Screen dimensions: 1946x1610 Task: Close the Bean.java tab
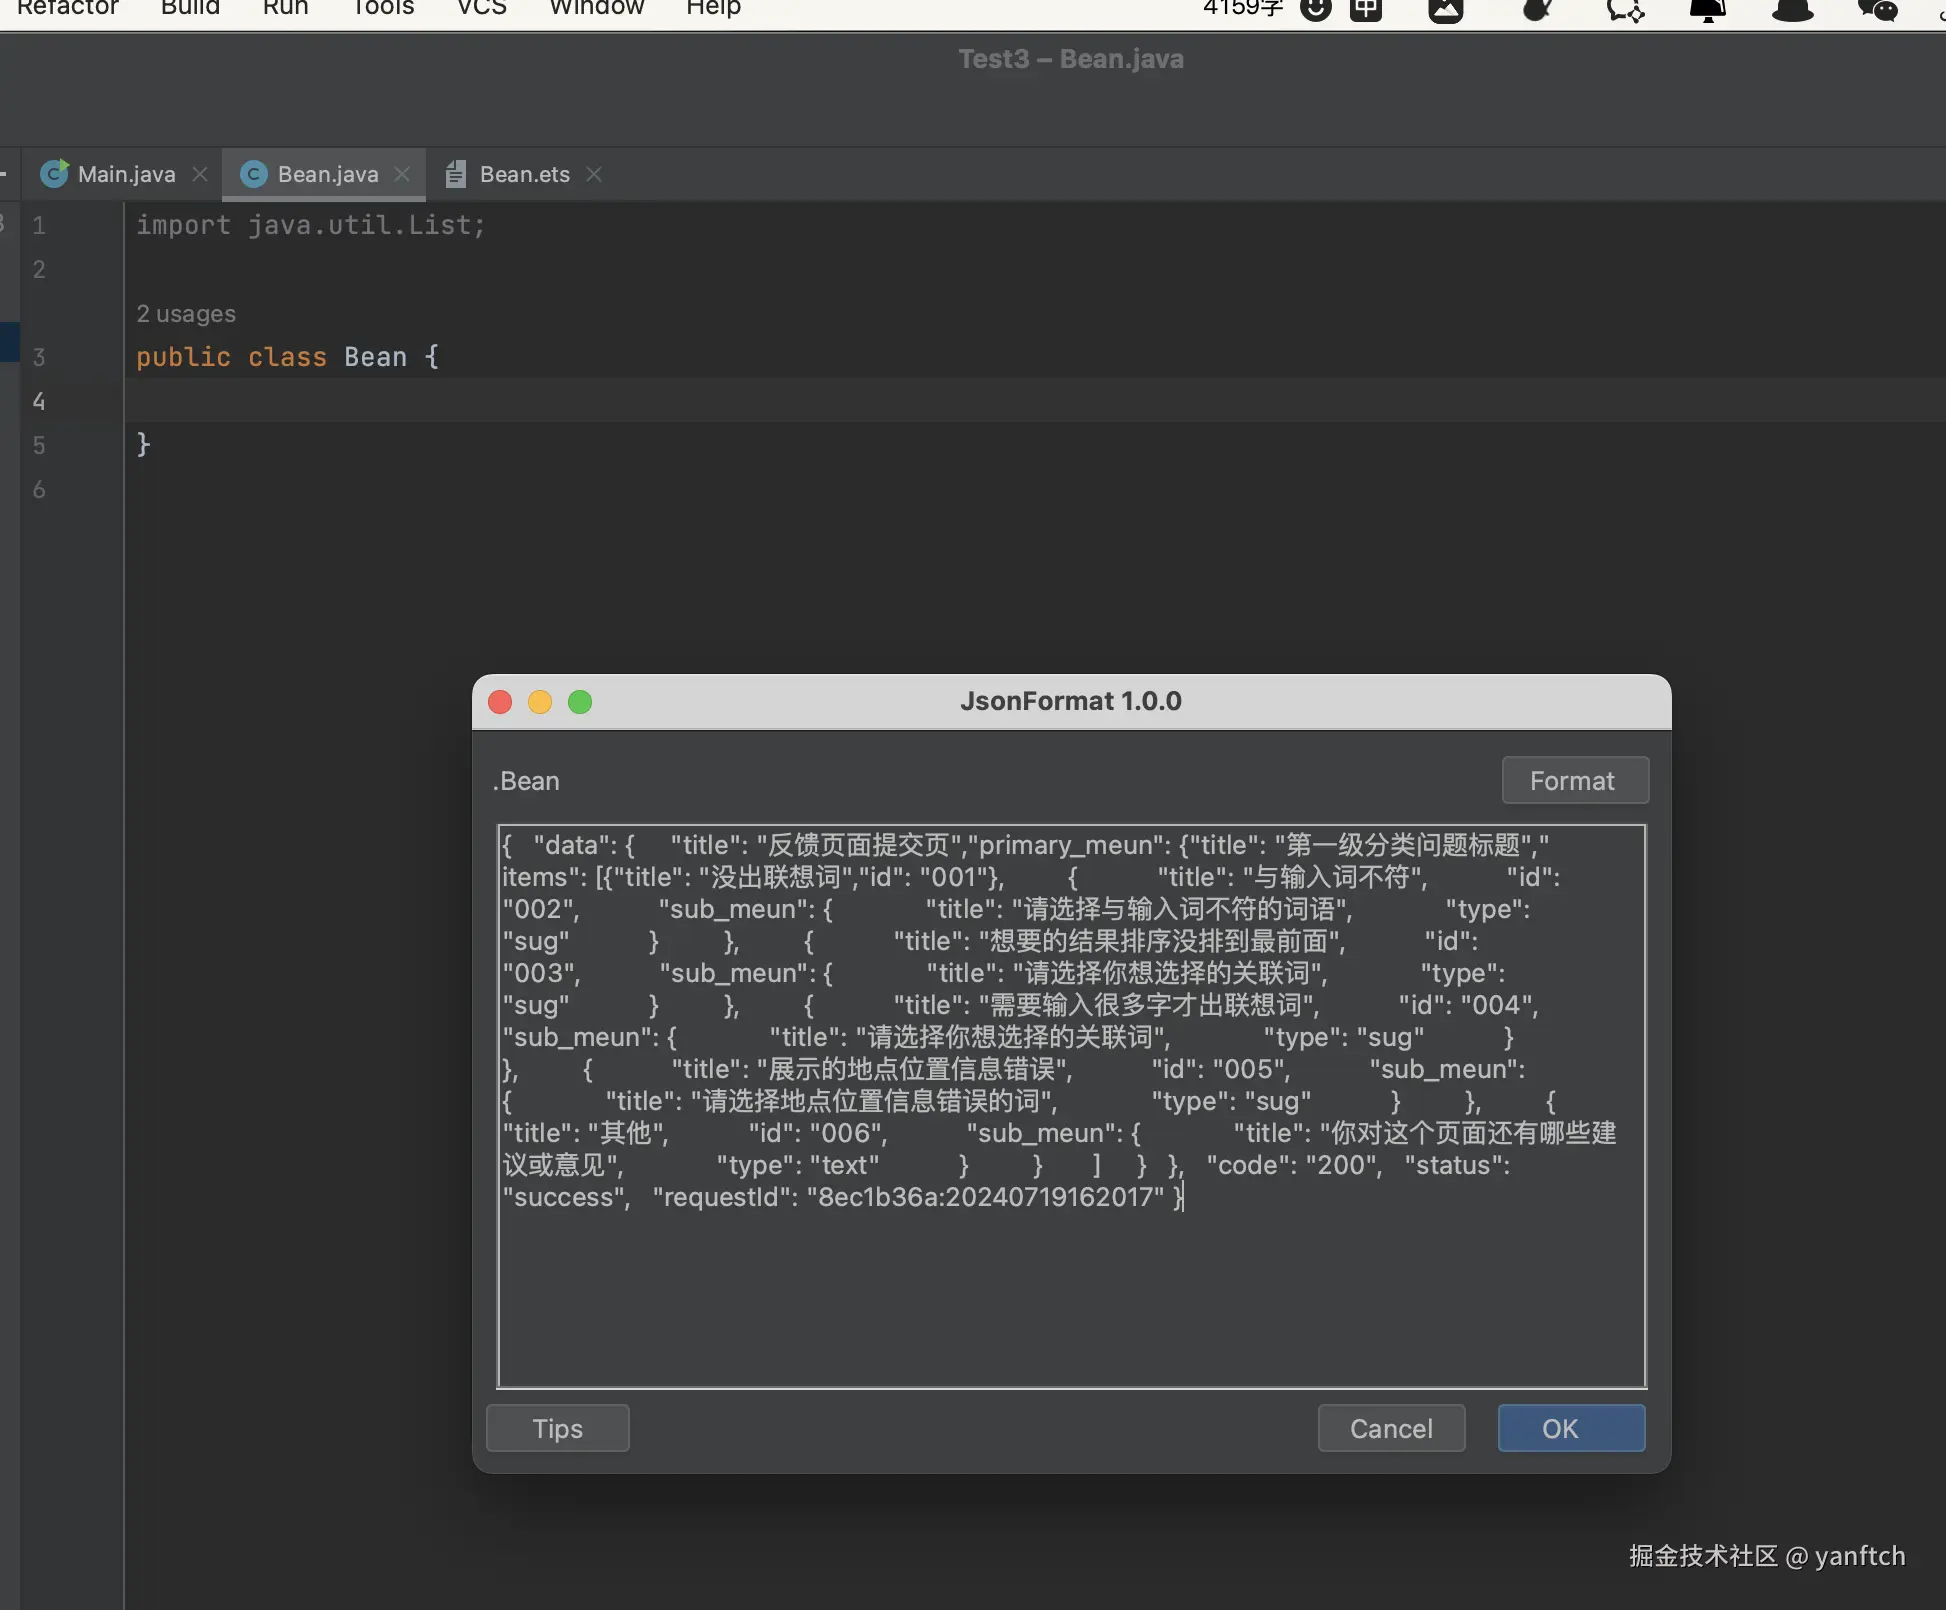[x=402, y=174]
